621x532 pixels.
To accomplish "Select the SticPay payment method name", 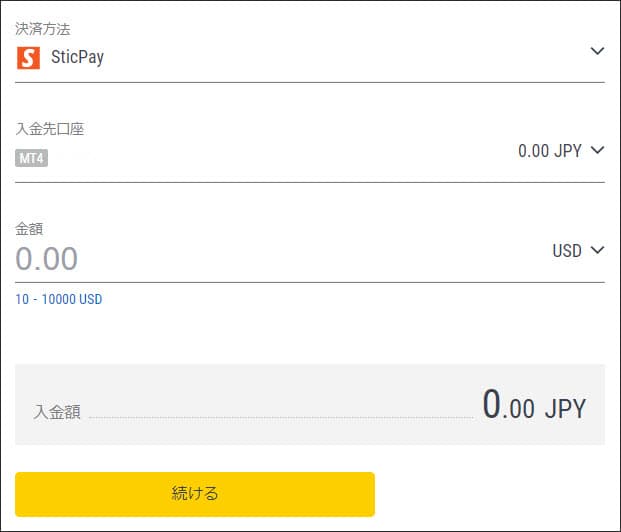I will [x=77, y=57].
